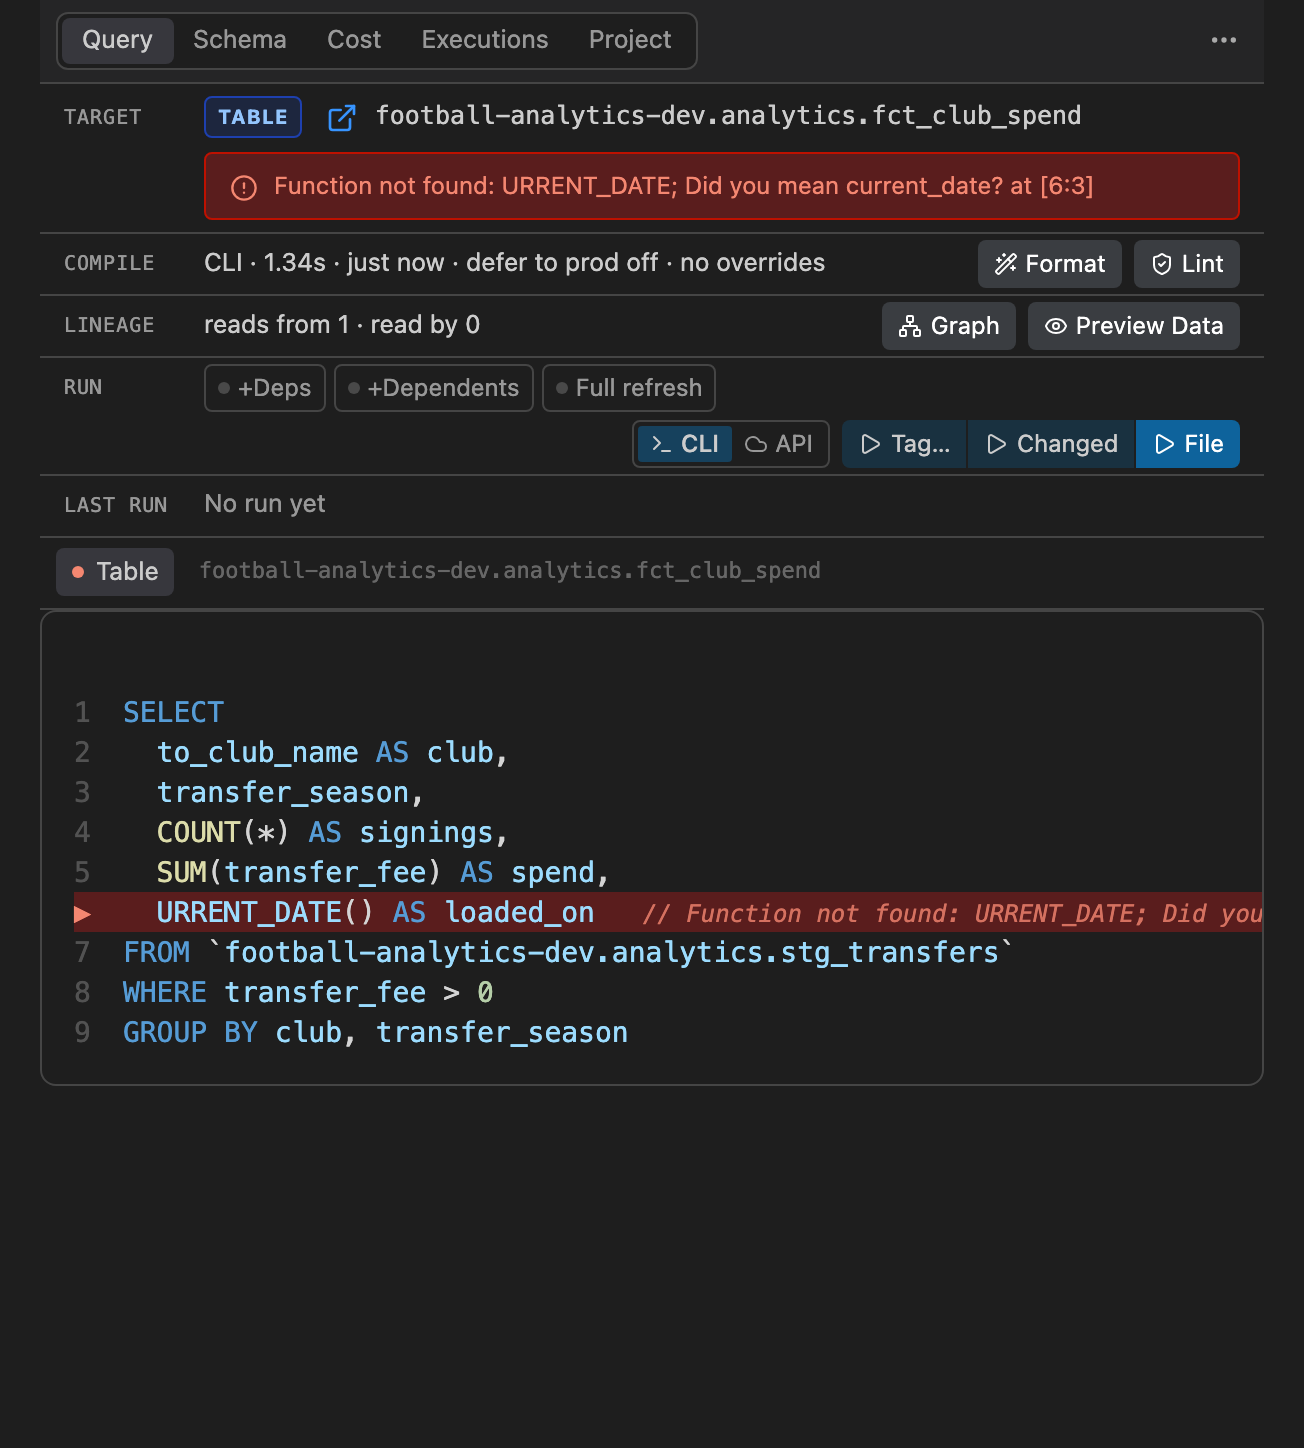This screenshot has width=1304, height=1448.
Task: Click 'No run yet' last run status
Action: 265,504
